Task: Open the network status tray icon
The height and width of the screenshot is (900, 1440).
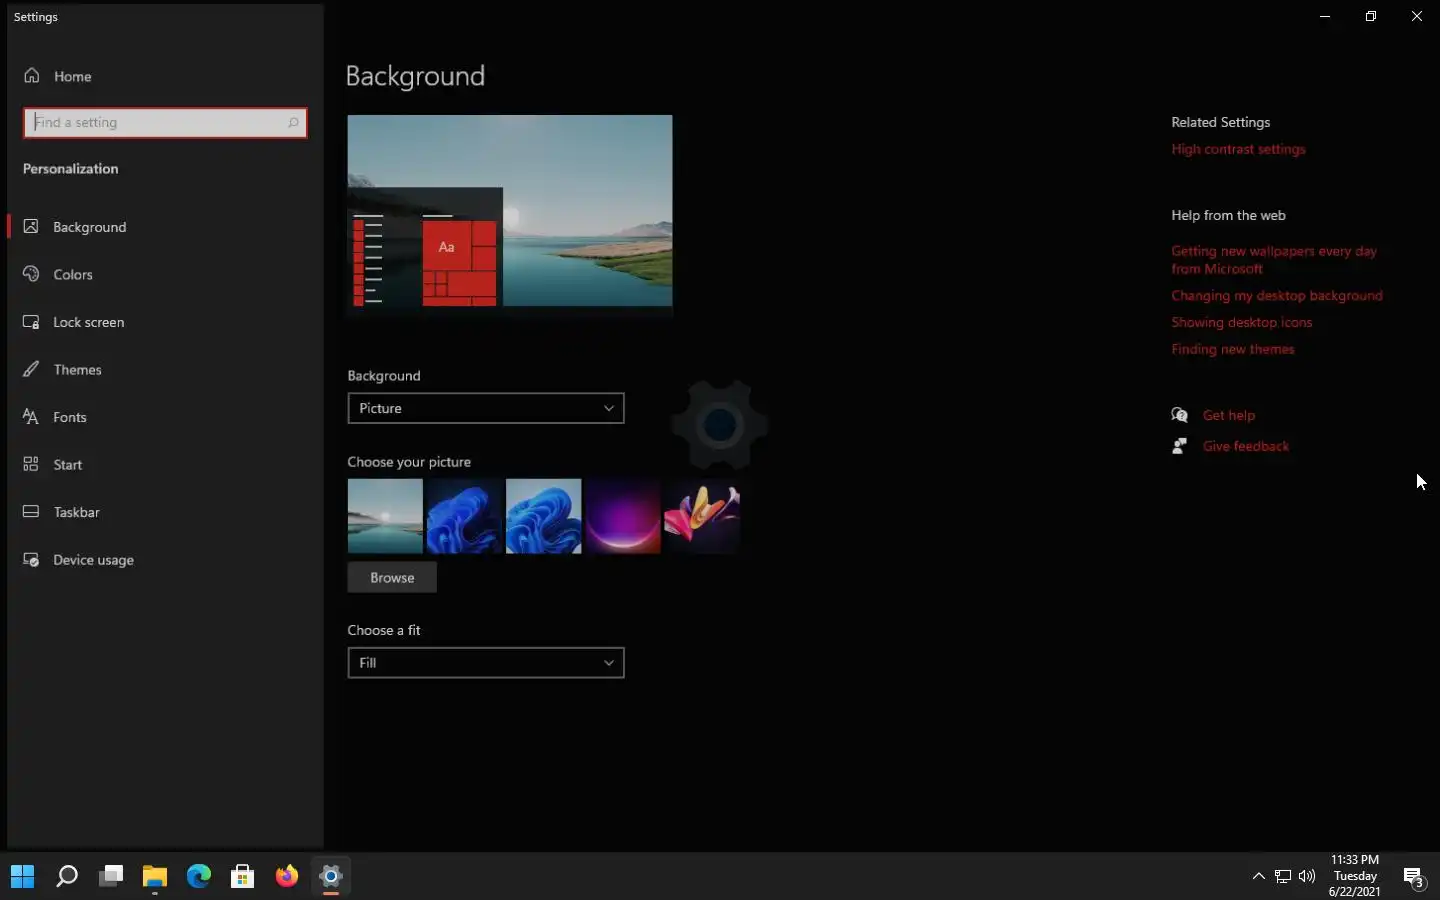Action: pos(1283,877)
